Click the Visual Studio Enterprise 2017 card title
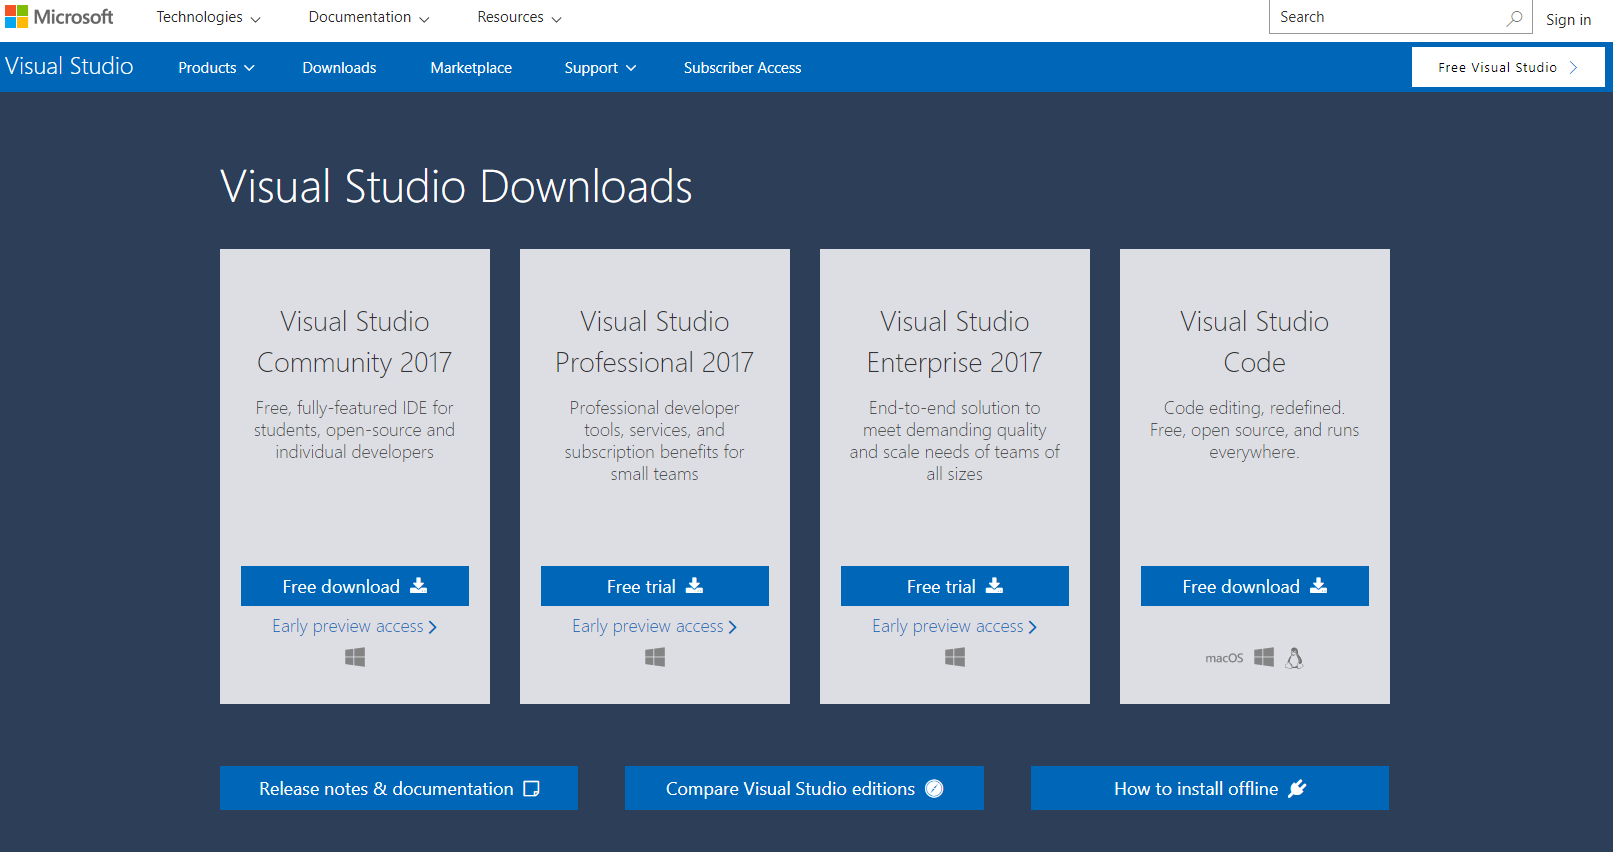 click(955, 342)
